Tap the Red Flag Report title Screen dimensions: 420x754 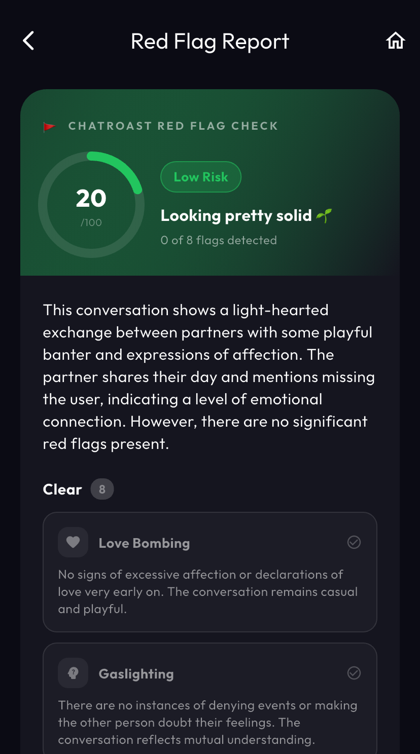coord(210,41)
